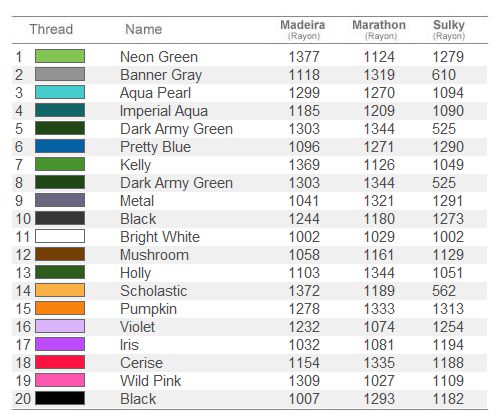Viewport: 500px width, 420px height.
Task: Click the Thread column header
Action: pyautogui.click(x=51, y=29)
